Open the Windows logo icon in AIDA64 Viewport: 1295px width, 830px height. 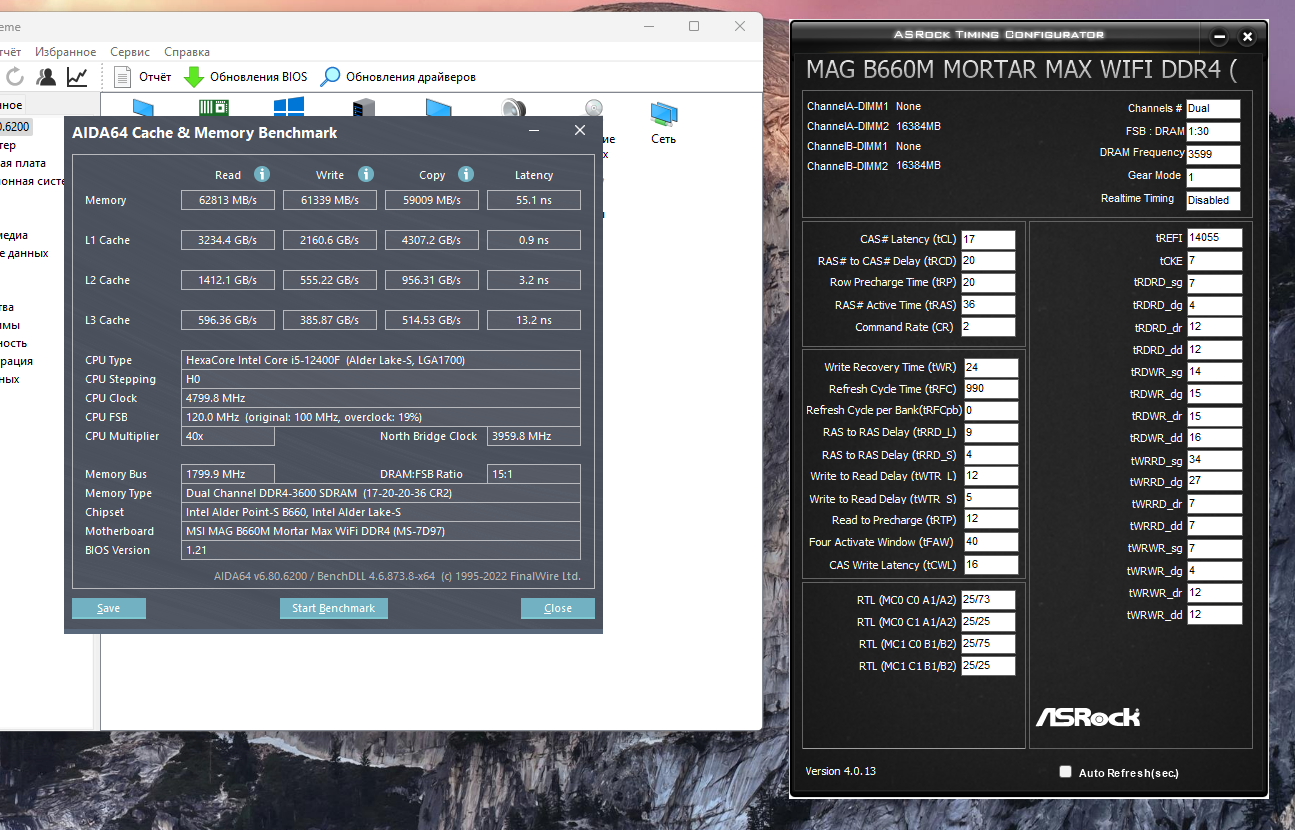point(289,107)
